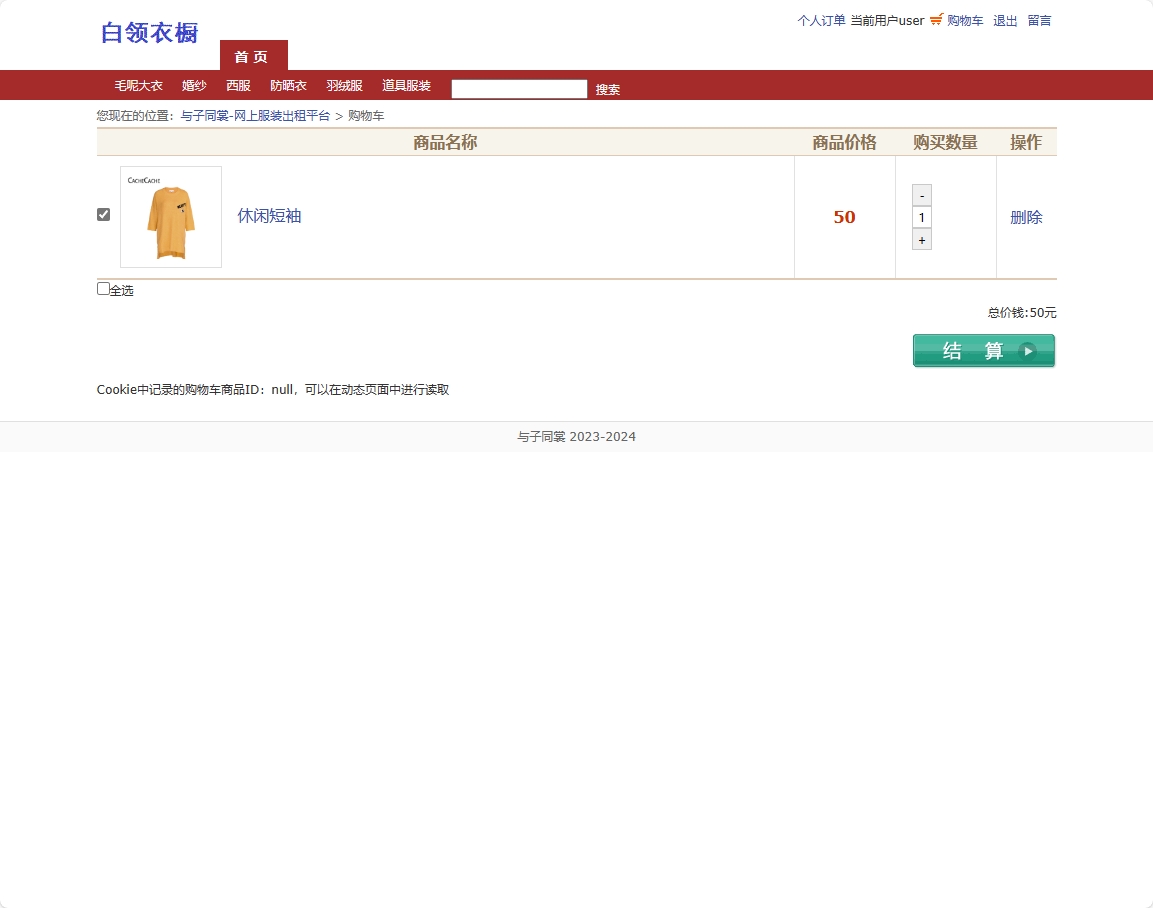Screen dimensions: 1153x908
Task: Open the 婚纱 category
Action: (x=194, y=85)
